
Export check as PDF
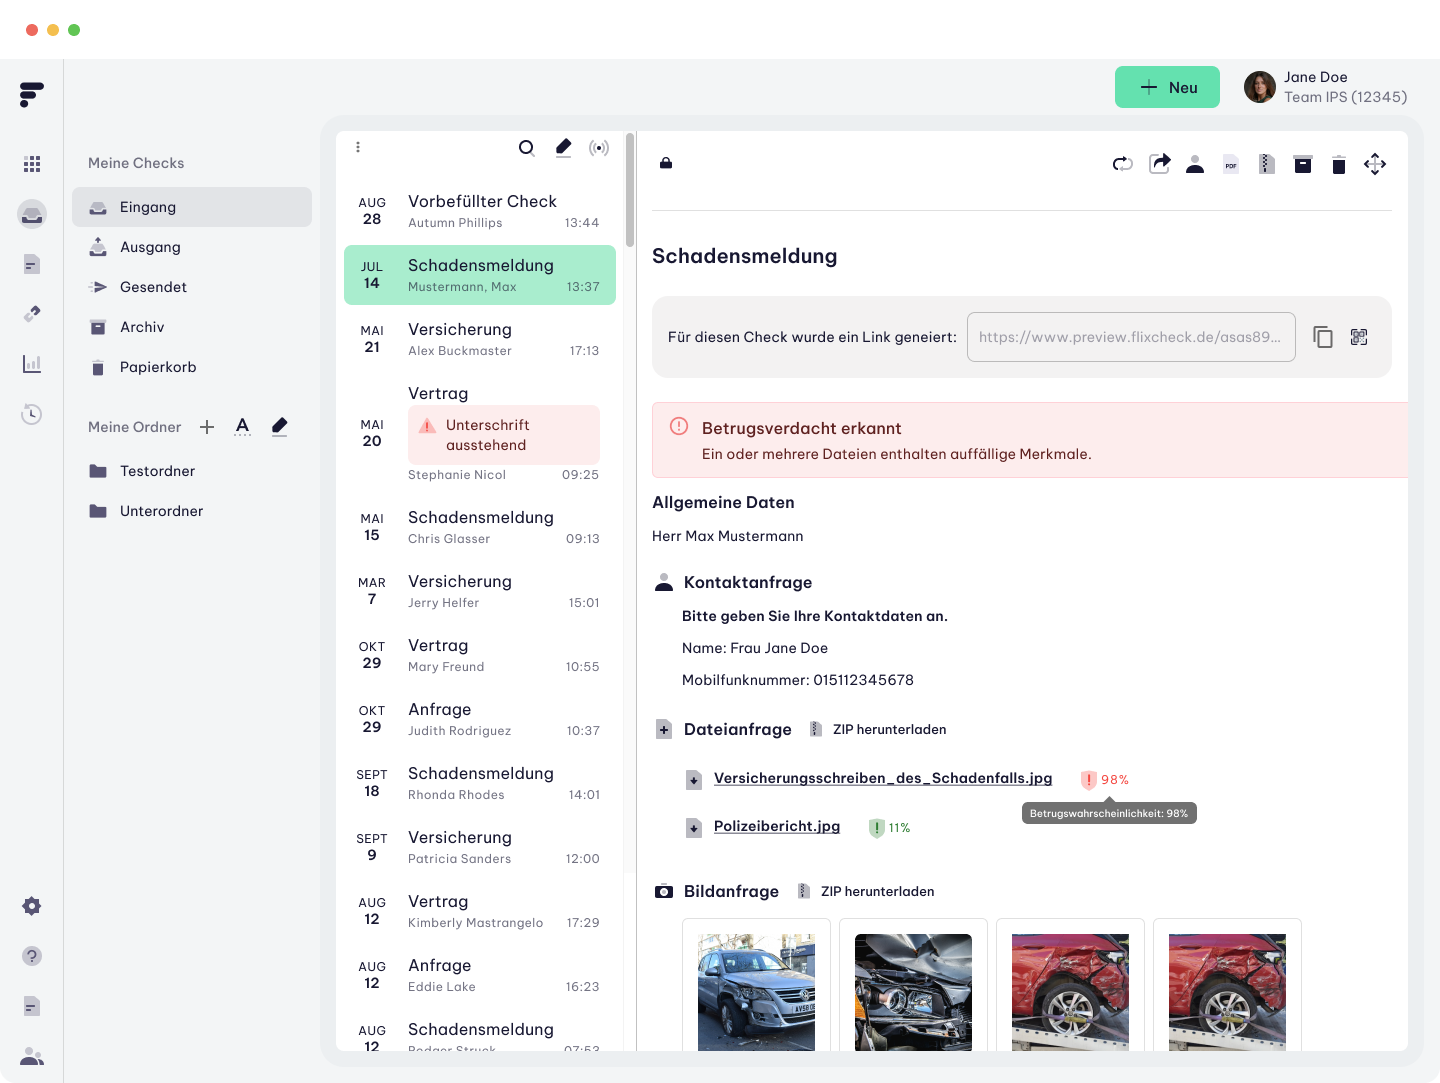[x=1231, y=165]
